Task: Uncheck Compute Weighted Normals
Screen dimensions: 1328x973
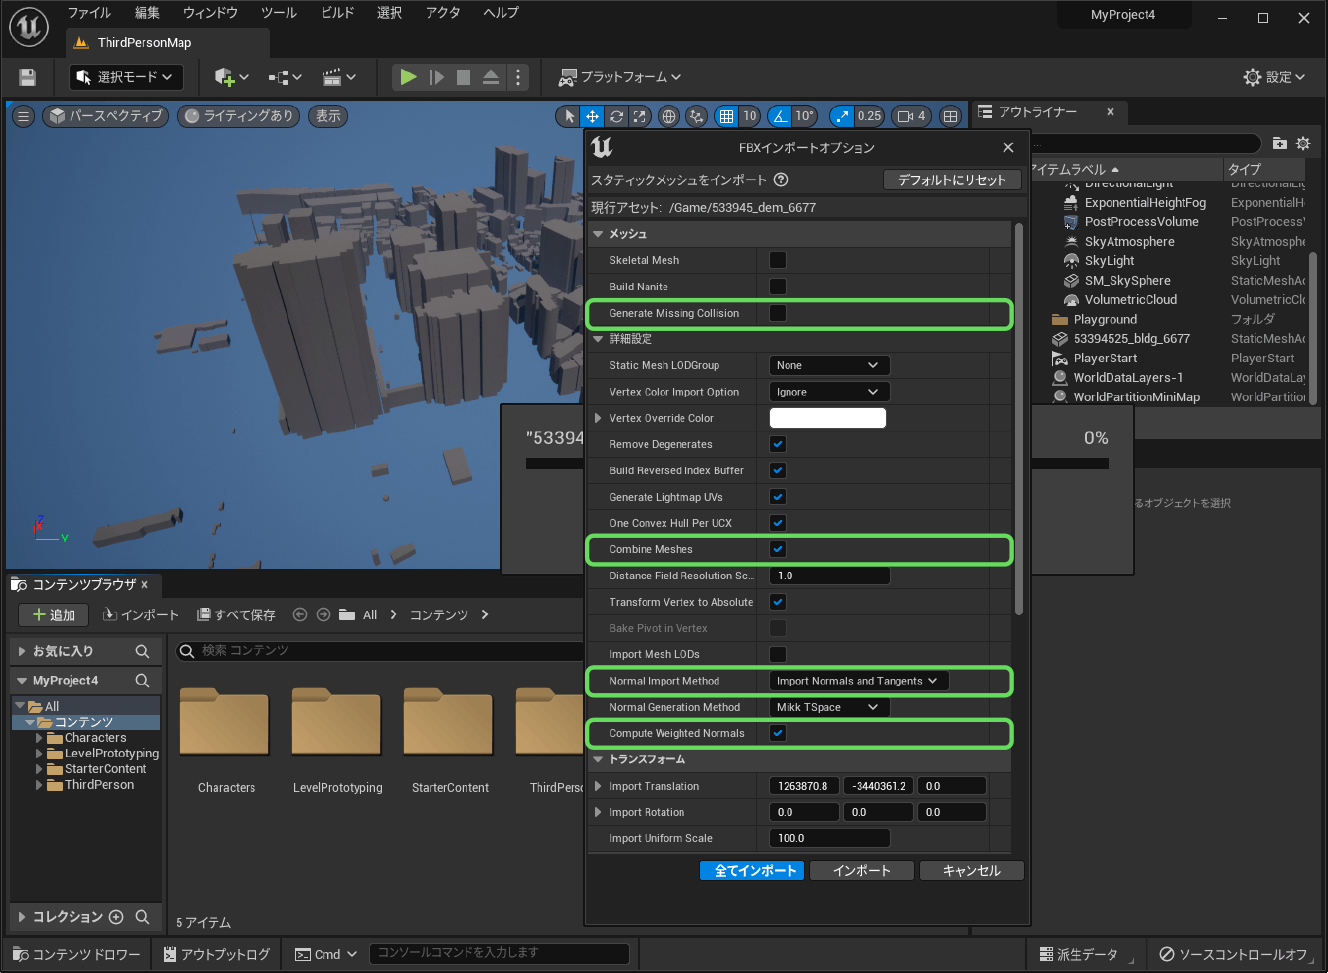Action: [778, 733]
